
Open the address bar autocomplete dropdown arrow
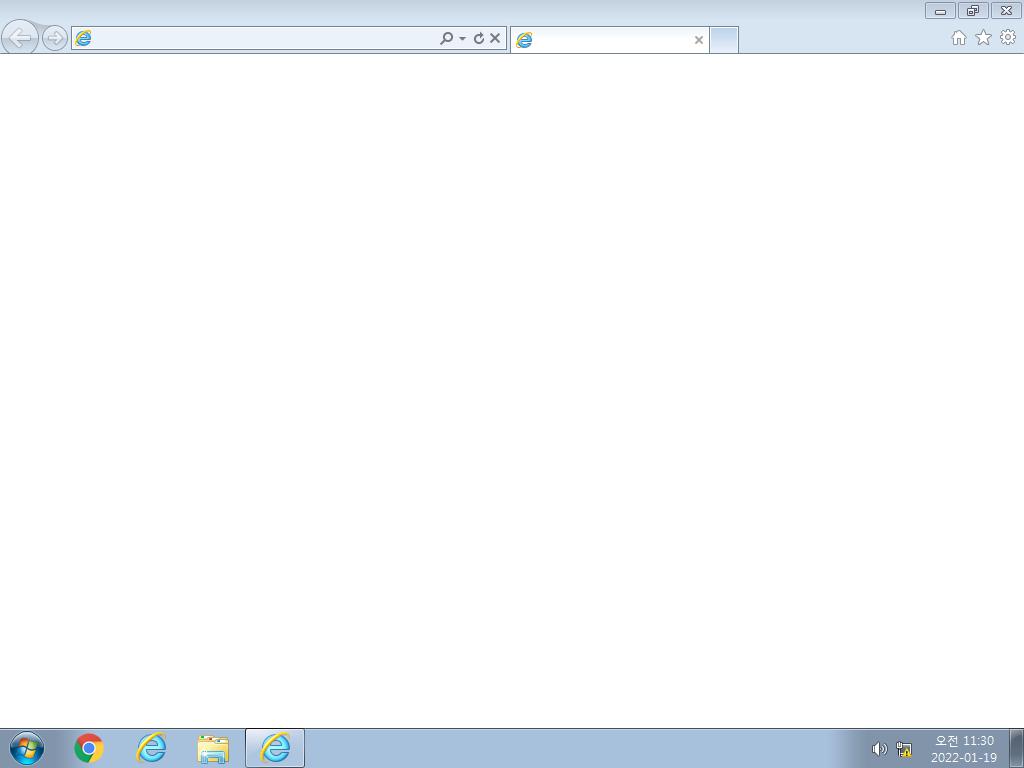point(462,39)
